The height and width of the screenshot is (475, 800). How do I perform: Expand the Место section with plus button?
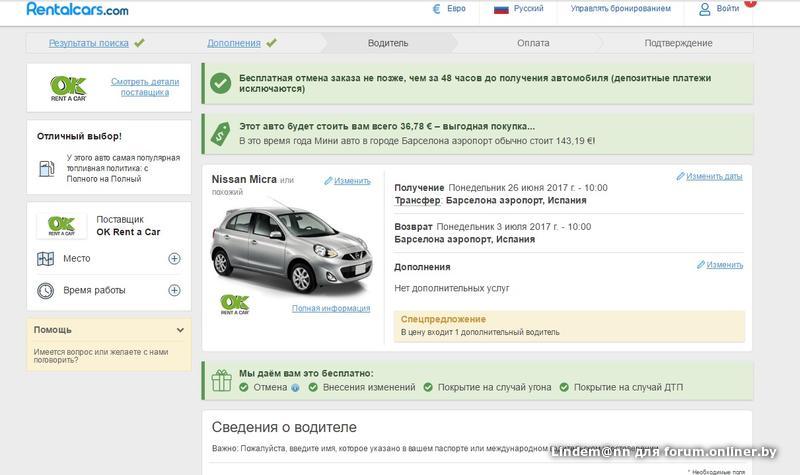click(x=174, y=259)
